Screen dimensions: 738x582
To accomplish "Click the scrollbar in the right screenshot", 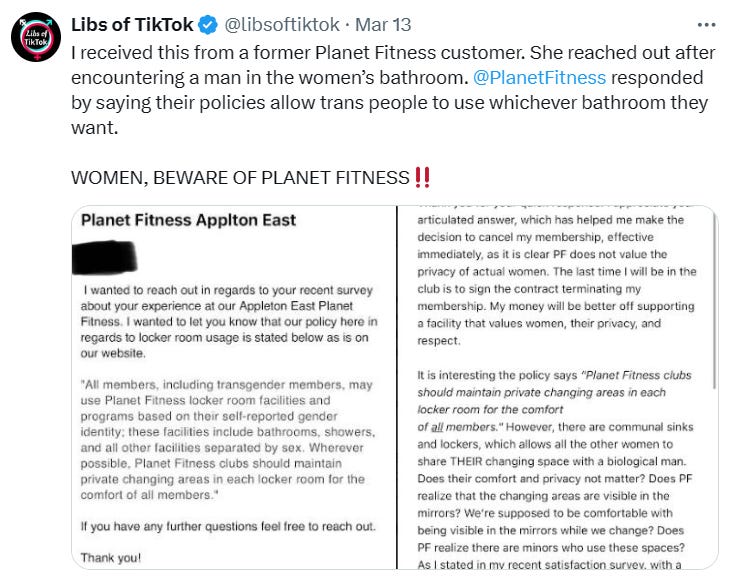I will point(714,301).
